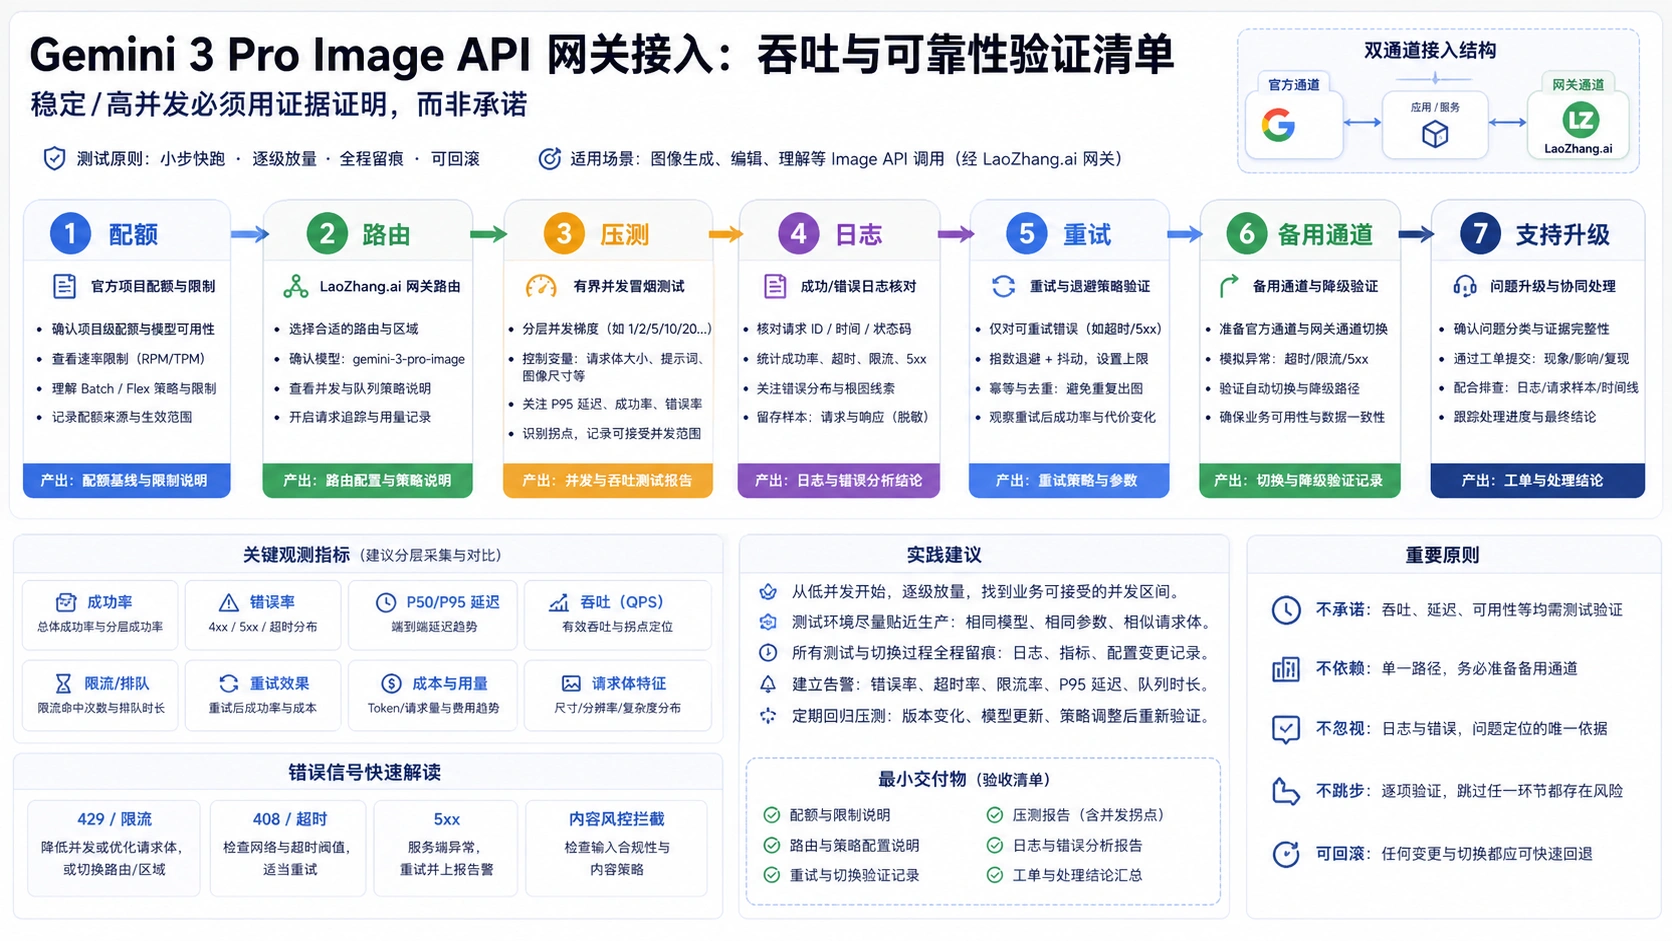Open the 429 / 限流 error card

click(114, 848)
